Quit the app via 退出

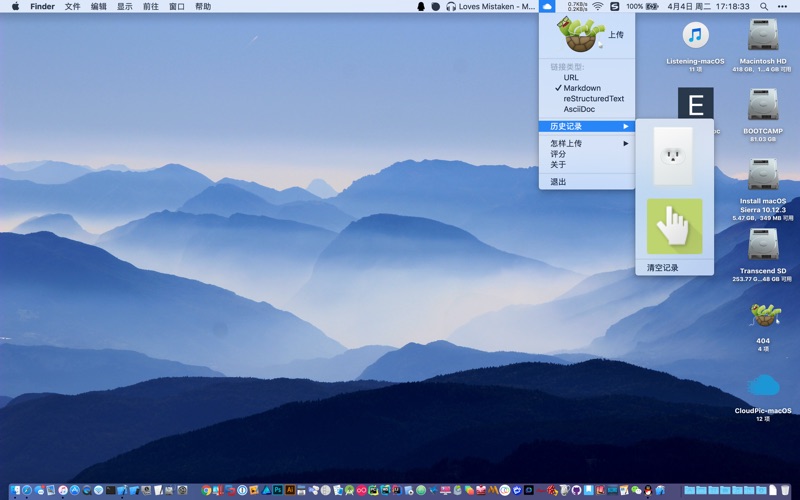click(558, 182)
